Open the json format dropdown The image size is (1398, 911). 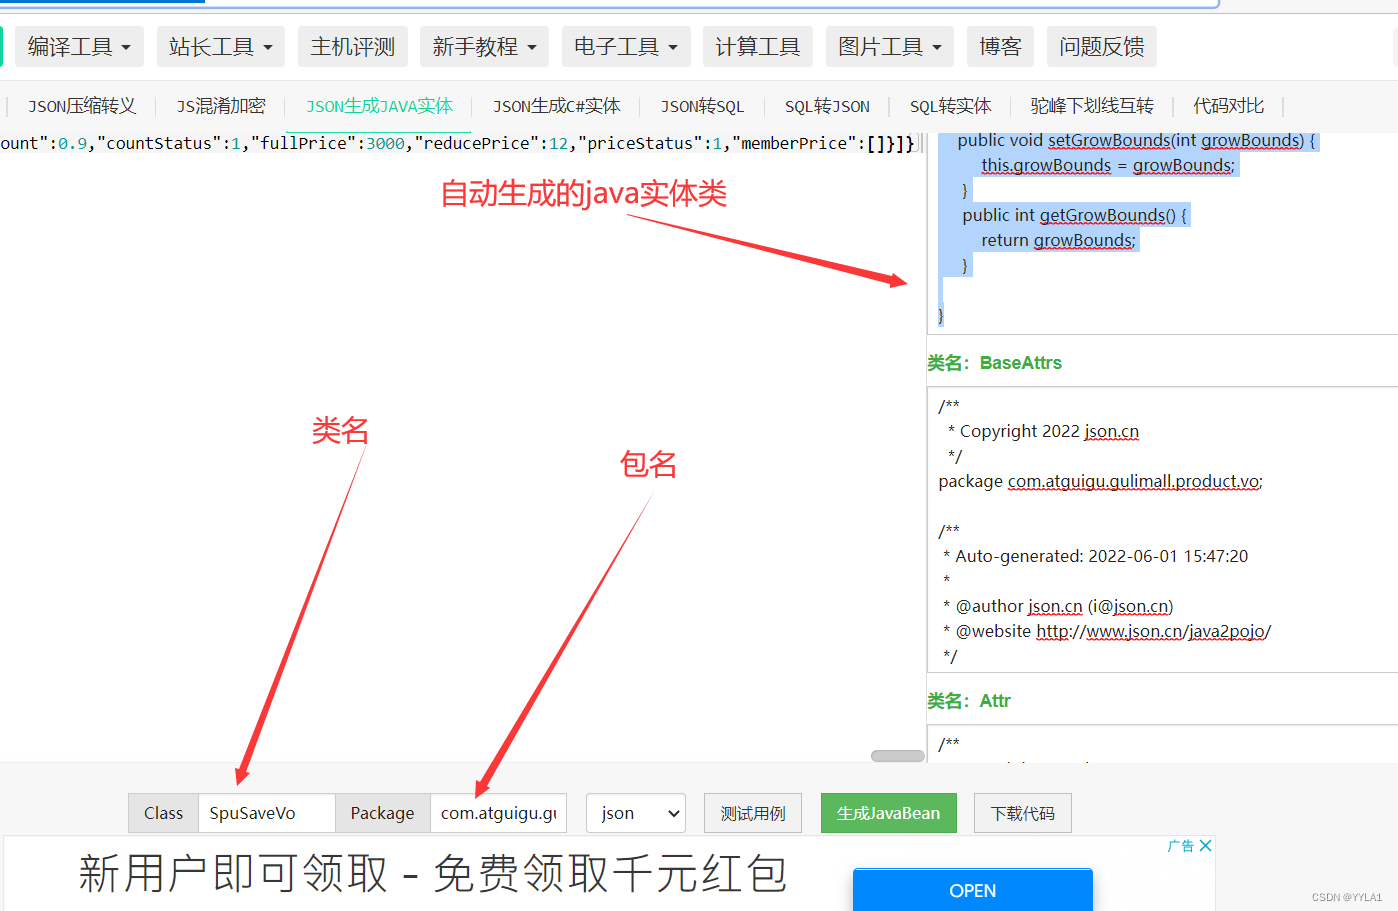coord(636,813)
